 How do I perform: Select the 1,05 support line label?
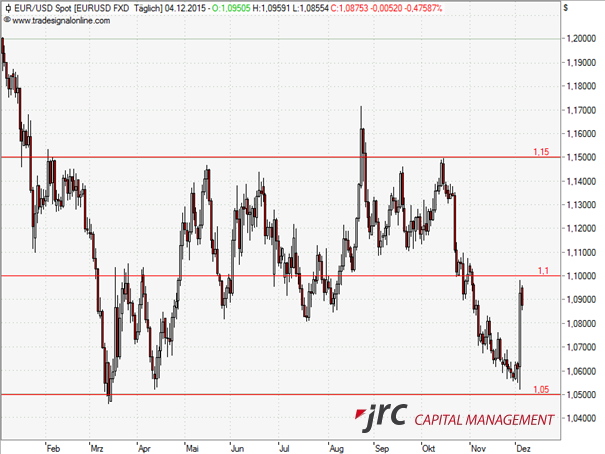point(541,388)
